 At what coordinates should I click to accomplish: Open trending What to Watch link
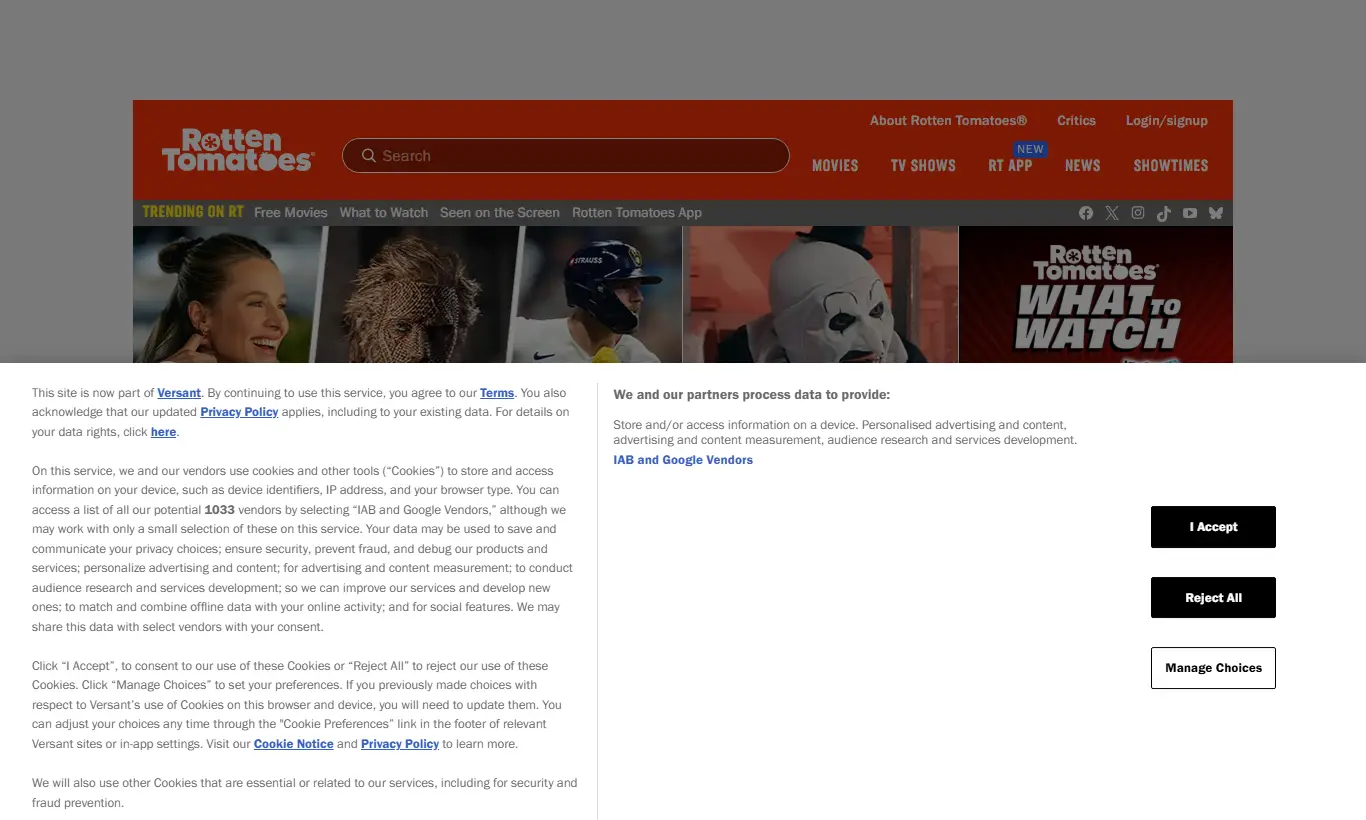(x=384, y=213)
